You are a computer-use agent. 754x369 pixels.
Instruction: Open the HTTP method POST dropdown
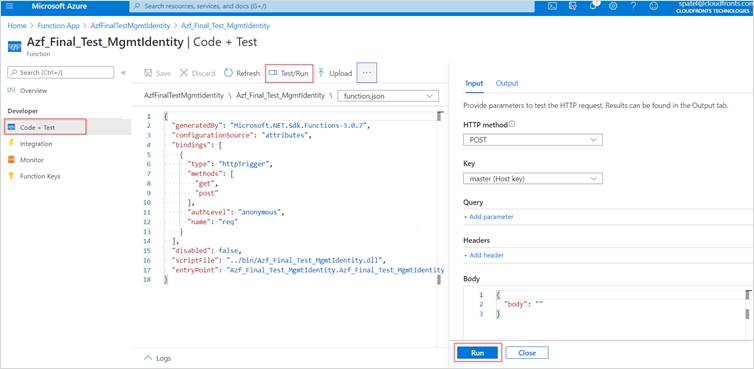pyautogui.click(x=532, y=140)
